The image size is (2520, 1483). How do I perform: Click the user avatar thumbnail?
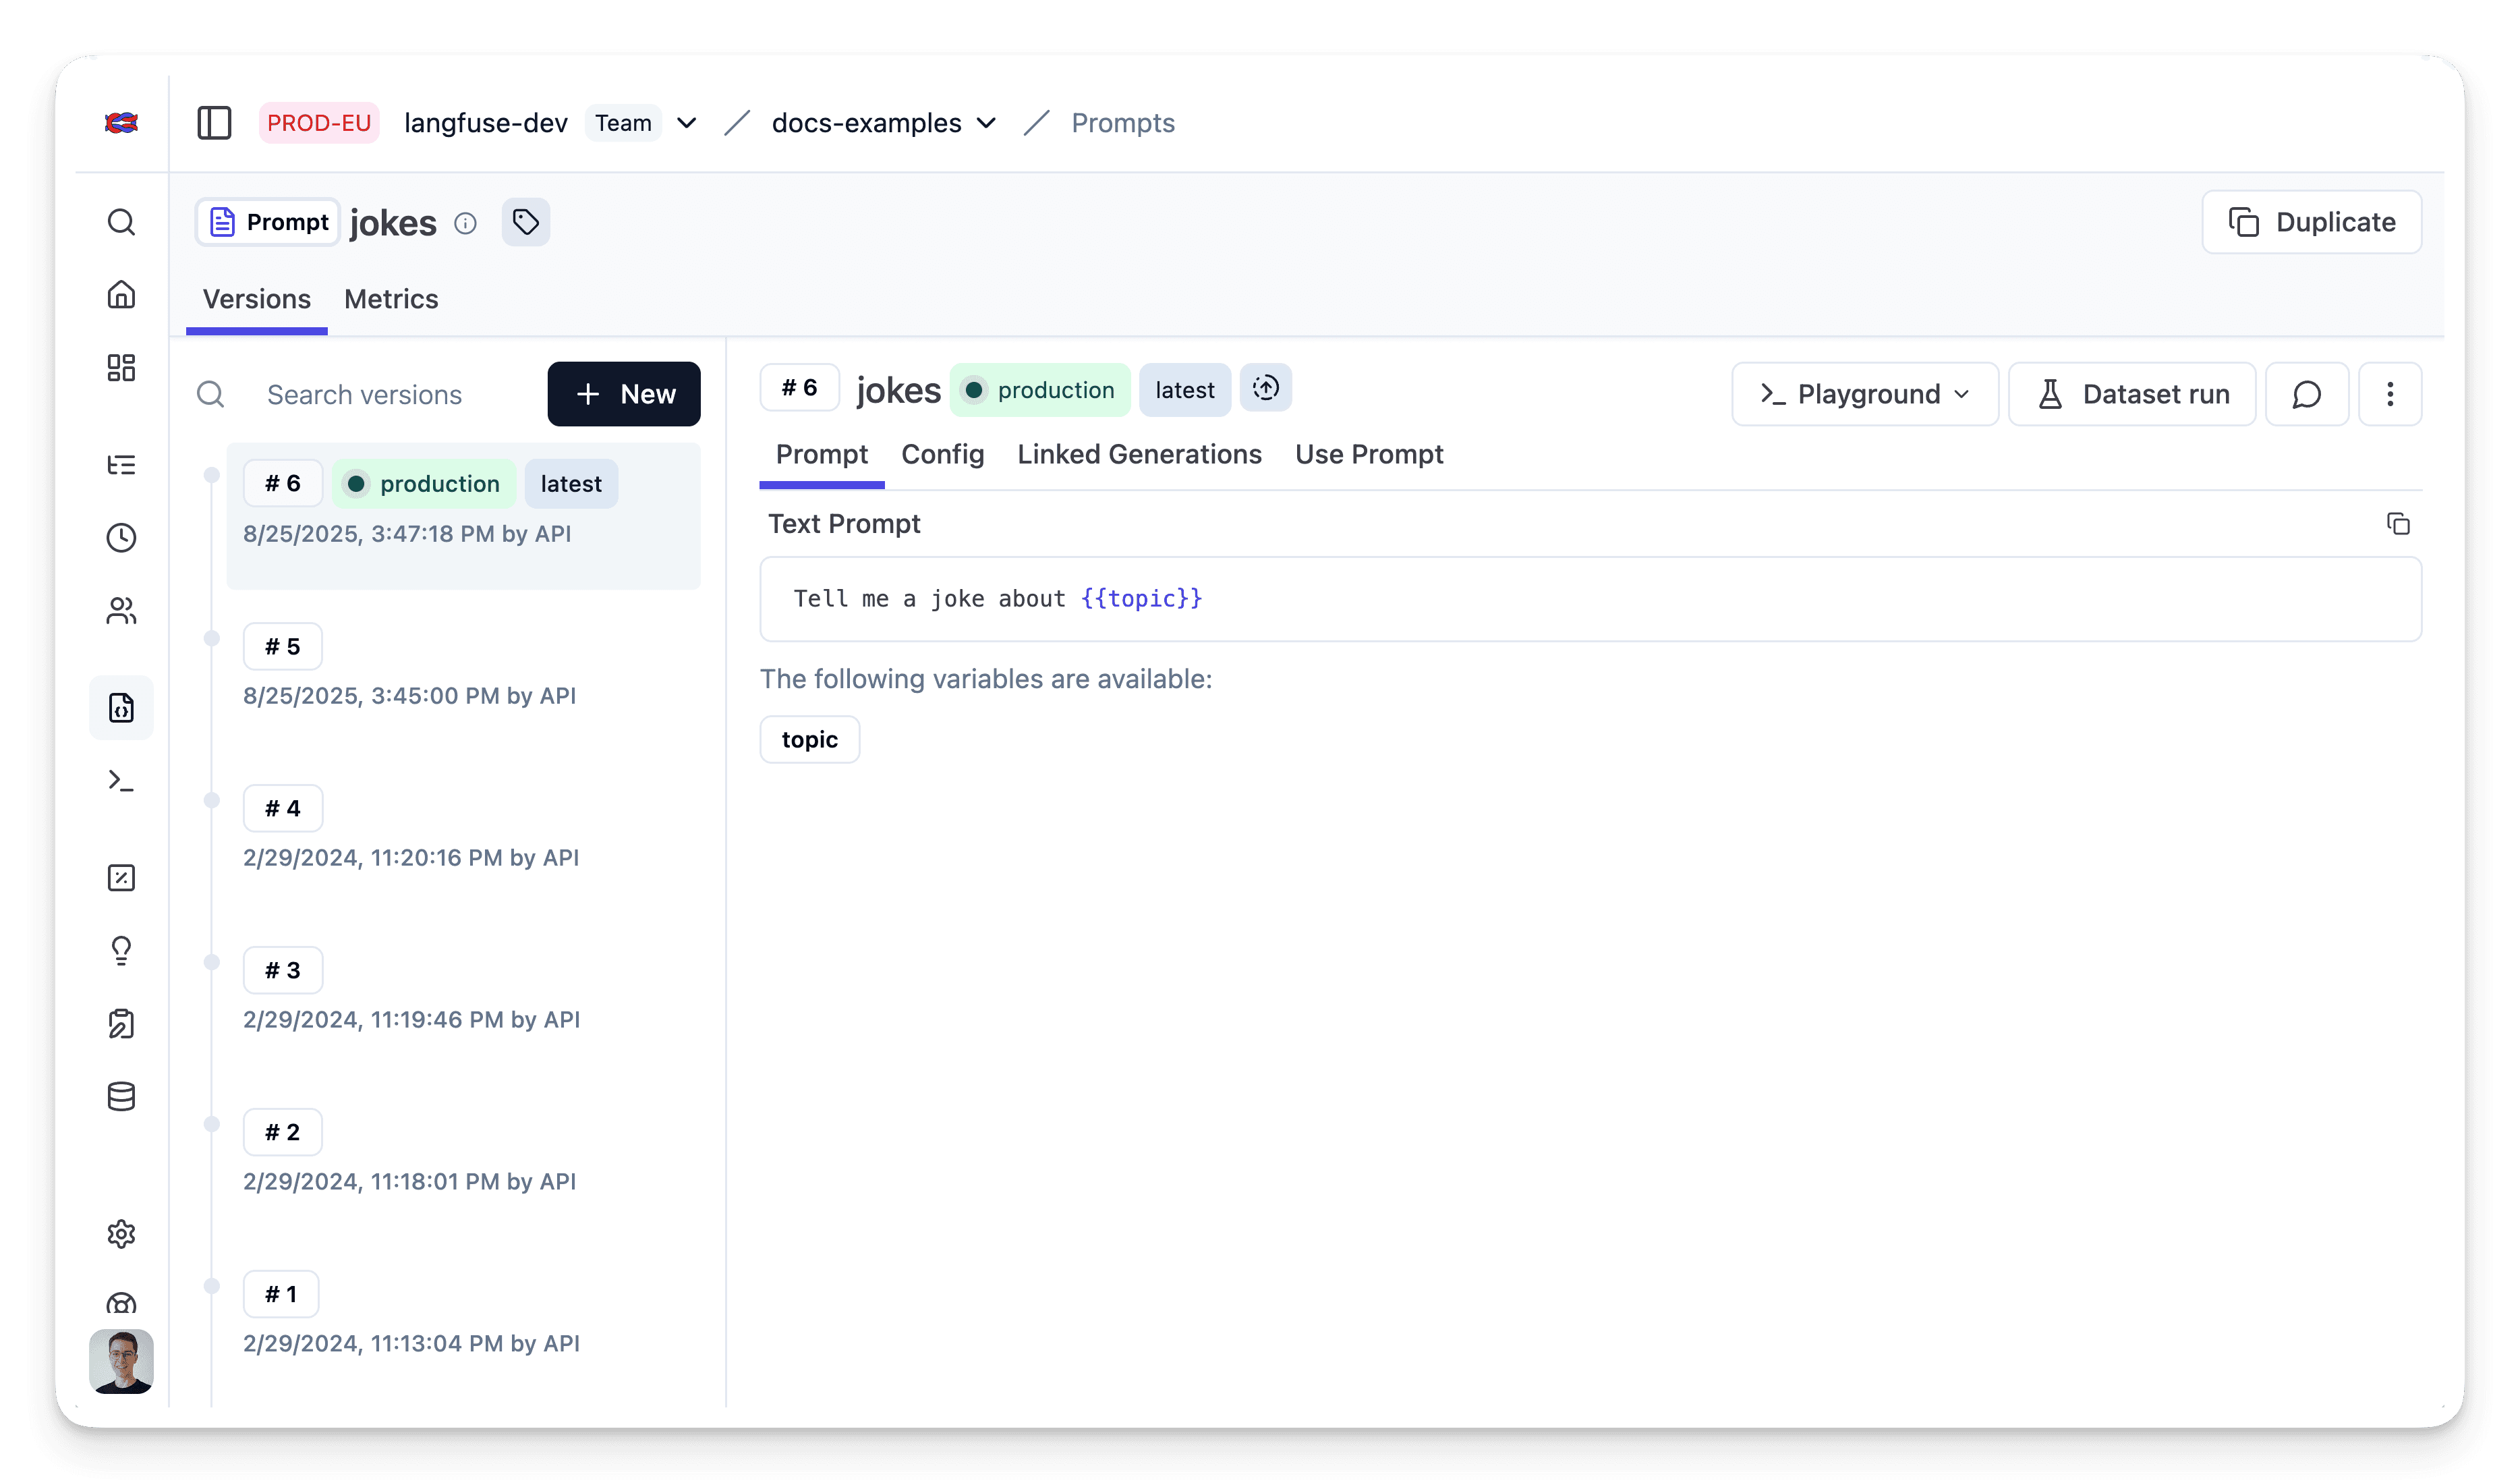121,1360
